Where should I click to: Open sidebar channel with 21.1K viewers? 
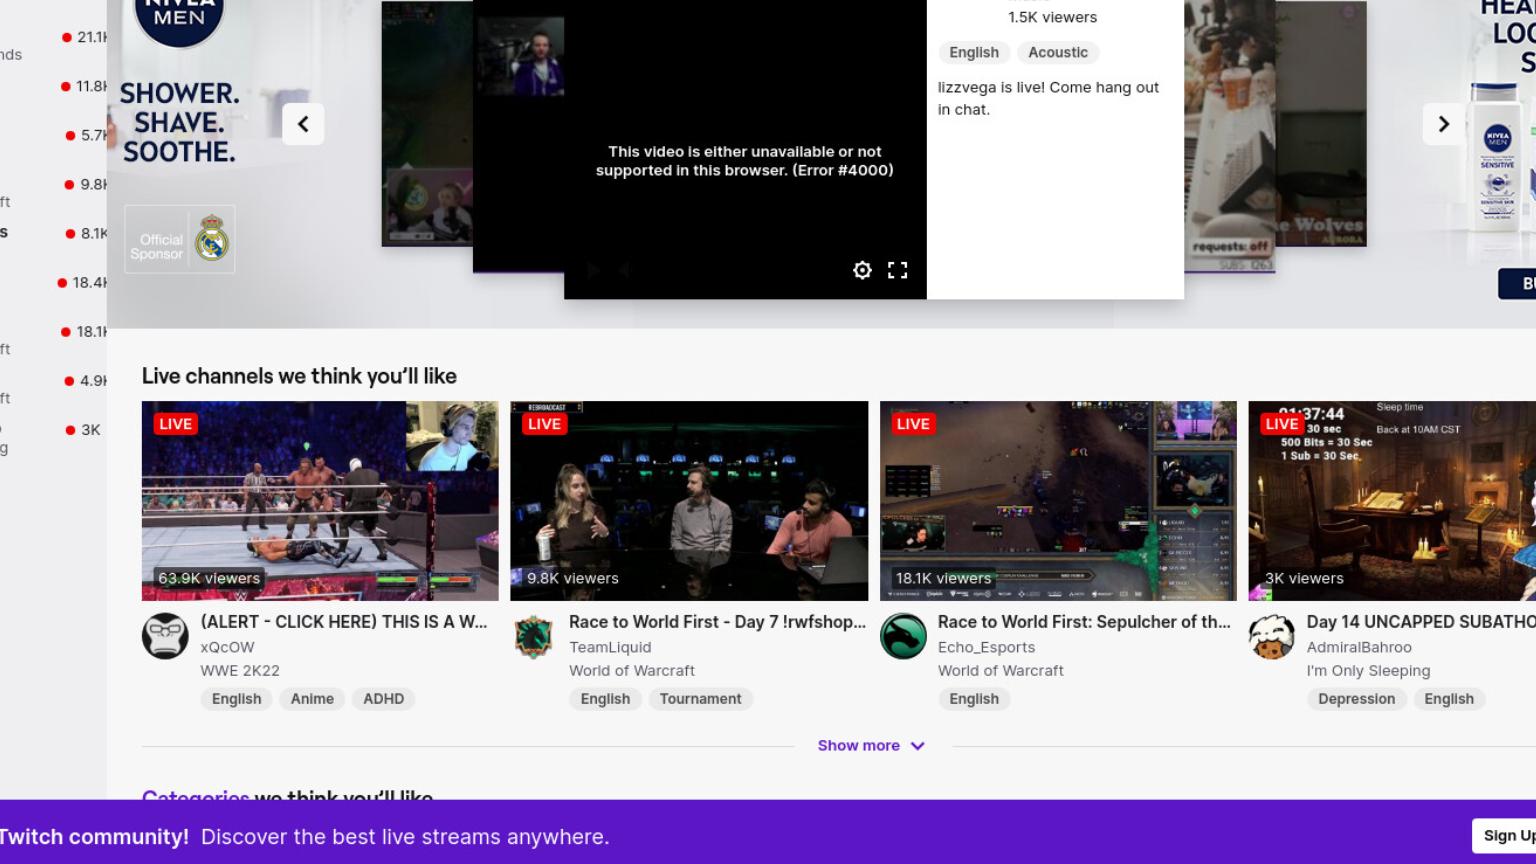pyautogui.click(x=85, y=37)
